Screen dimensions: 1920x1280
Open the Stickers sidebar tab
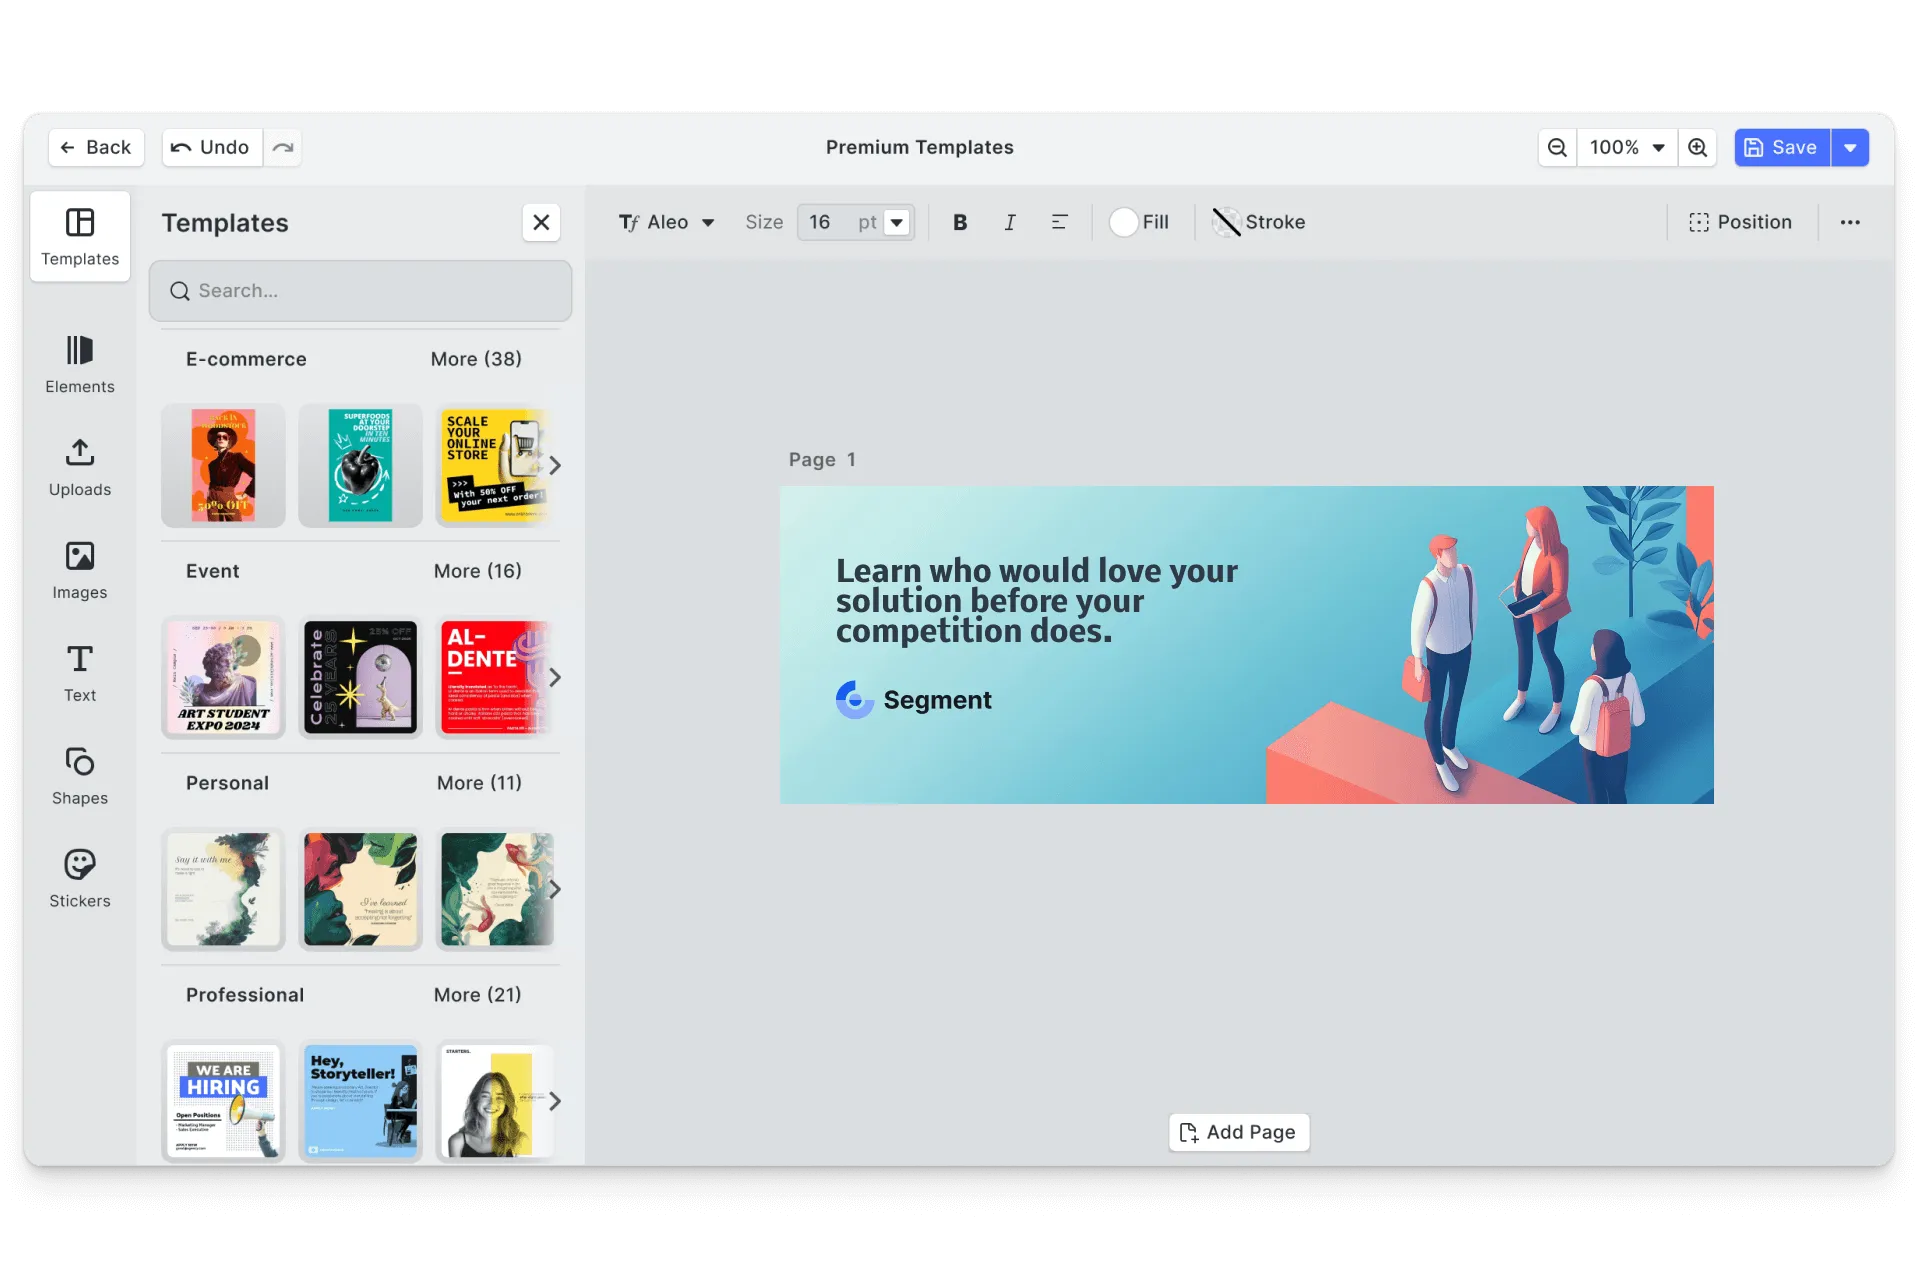click(80, 880)
